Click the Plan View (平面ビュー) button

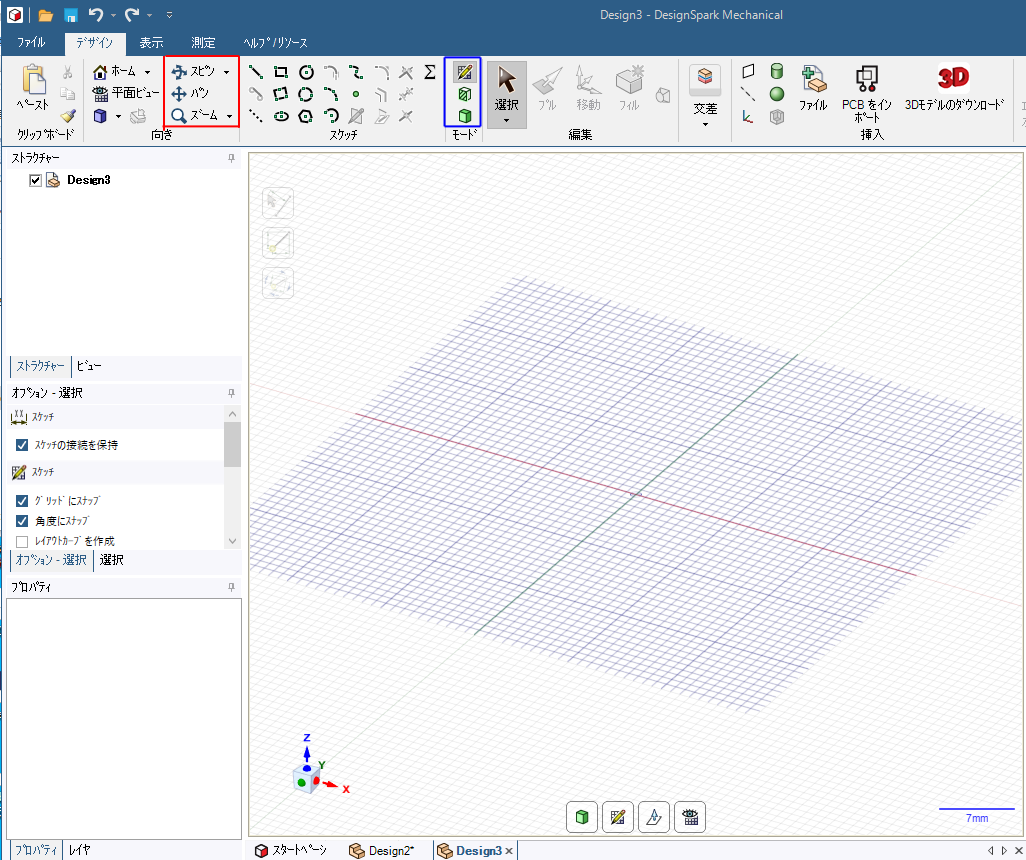126,94
